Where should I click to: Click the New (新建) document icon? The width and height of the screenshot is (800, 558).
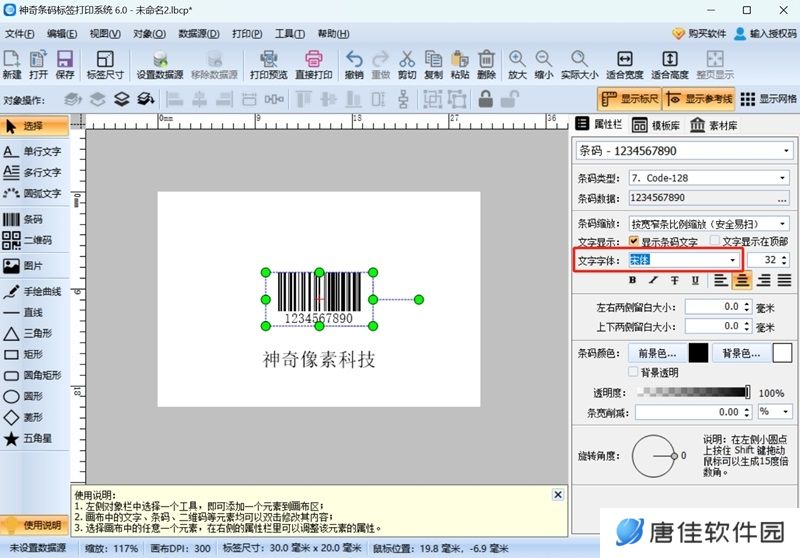point(12,64)
